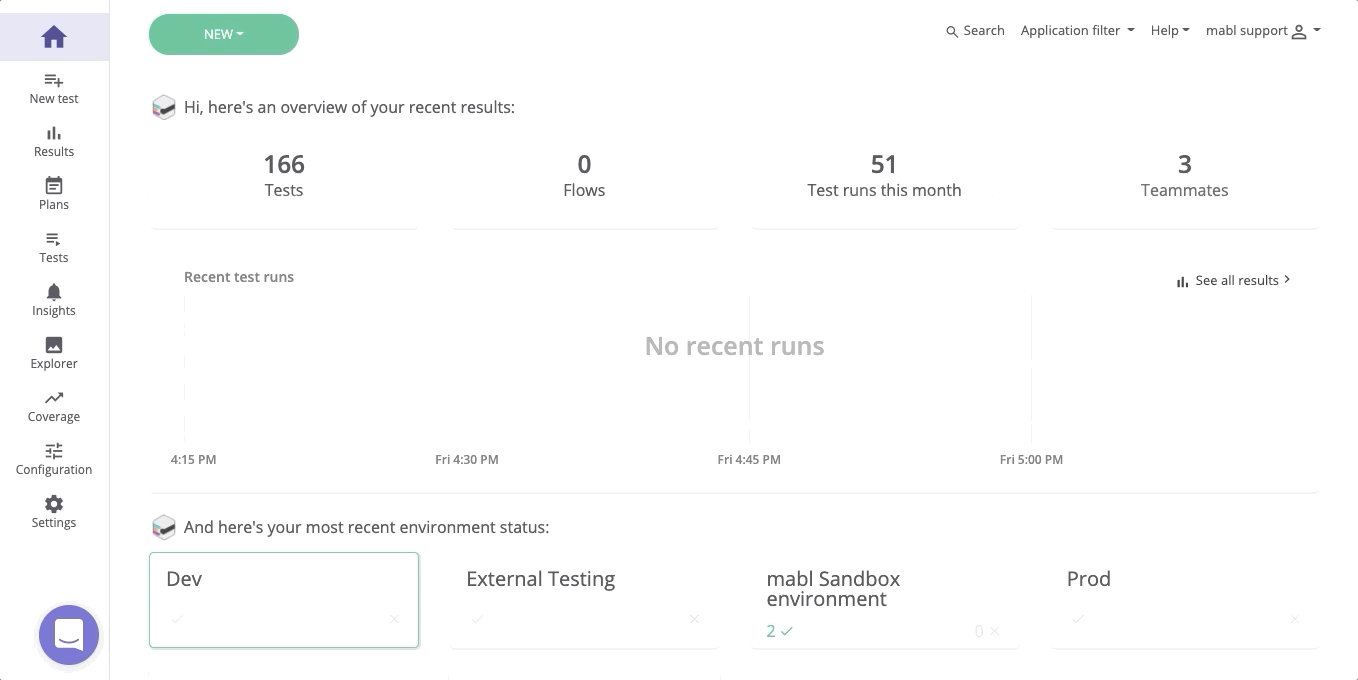1358x680 pixels.
Task: Open Tests in the sidebar
Action: (54, 247)
